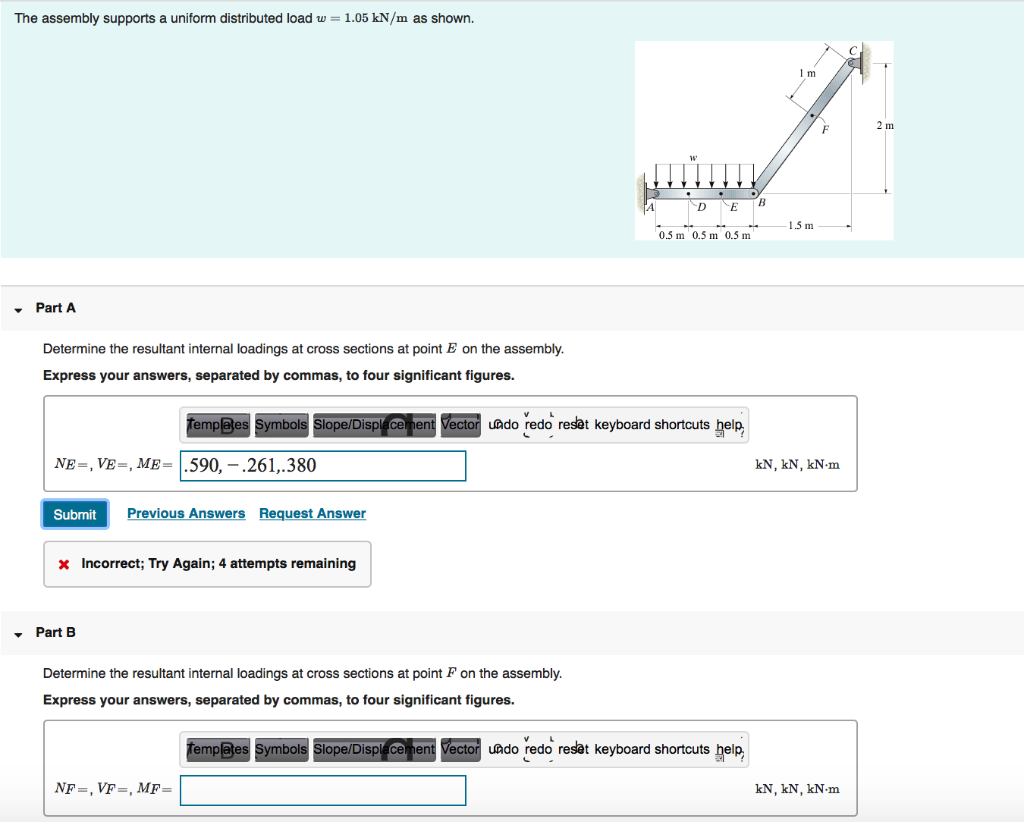Click the NE, VE, ME answer field
The image size is (1024, 822).
pyautogui.click(x=322, y=465)
